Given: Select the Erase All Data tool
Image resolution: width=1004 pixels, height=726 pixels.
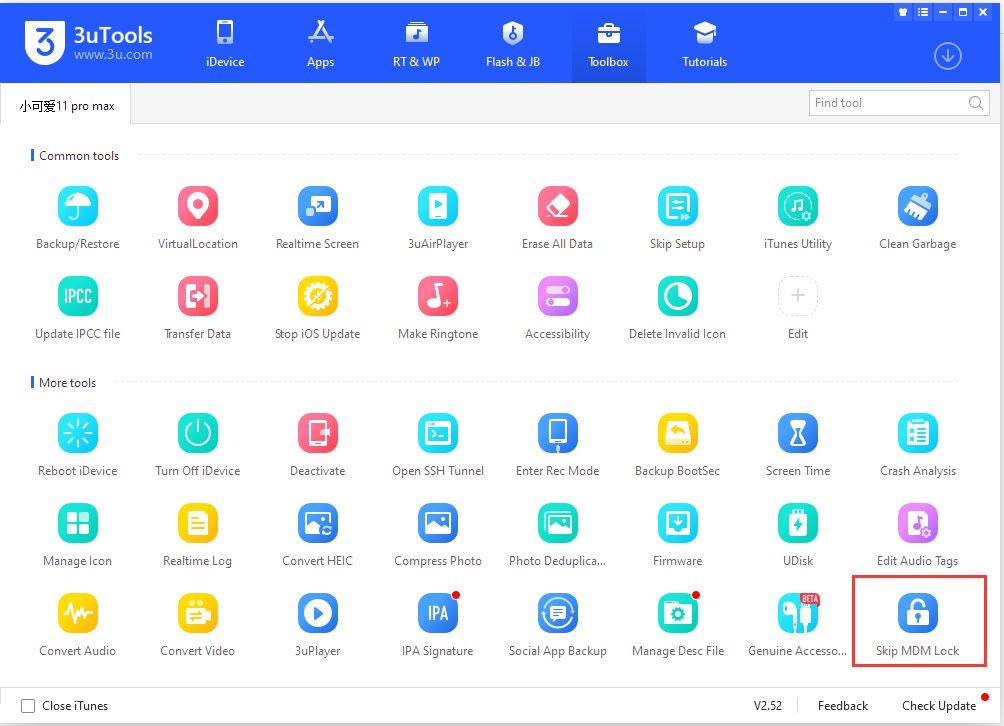Looking at the screenshot, I should tap(558, 218).
